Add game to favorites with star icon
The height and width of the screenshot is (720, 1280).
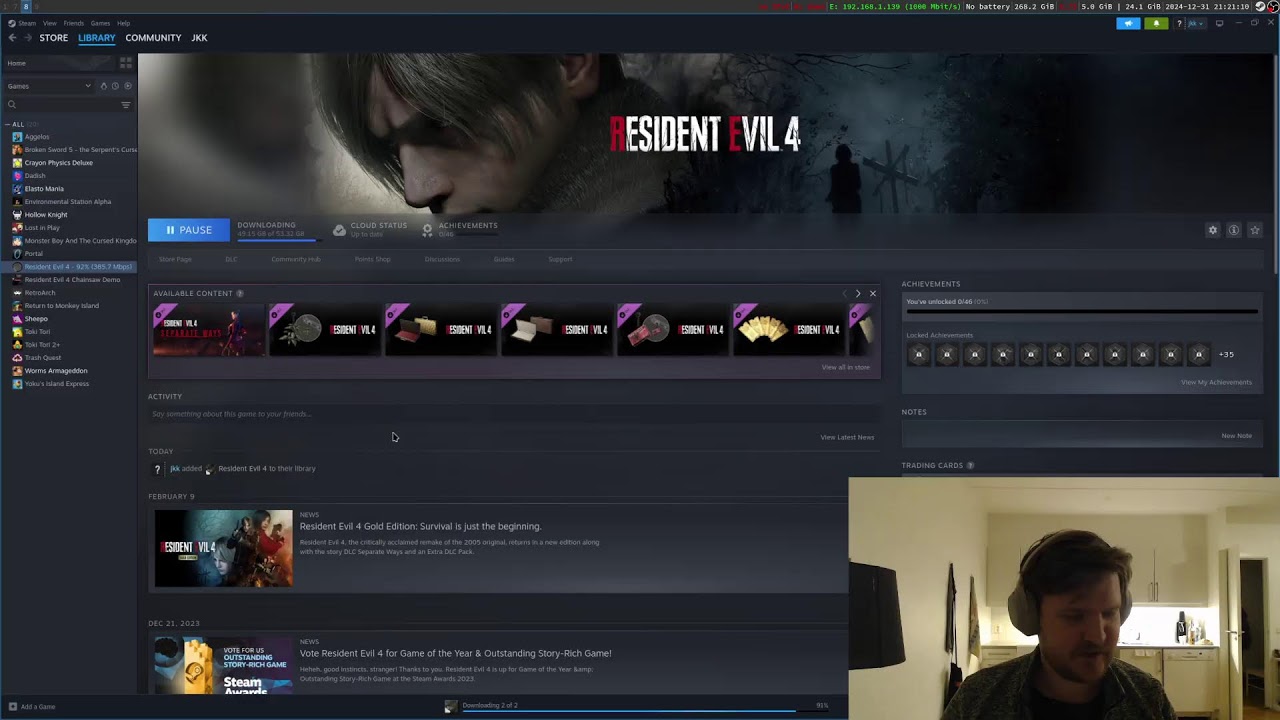tap(1255, 230)
